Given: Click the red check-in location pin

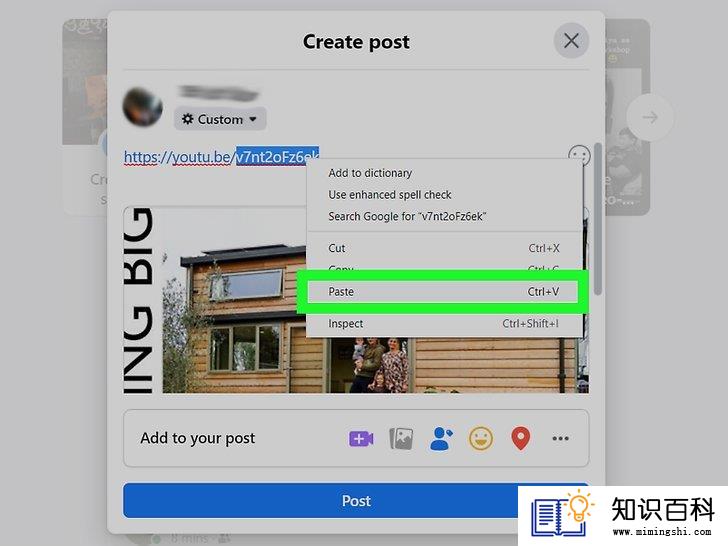Looking at the screenshot, I should (520, 438).
